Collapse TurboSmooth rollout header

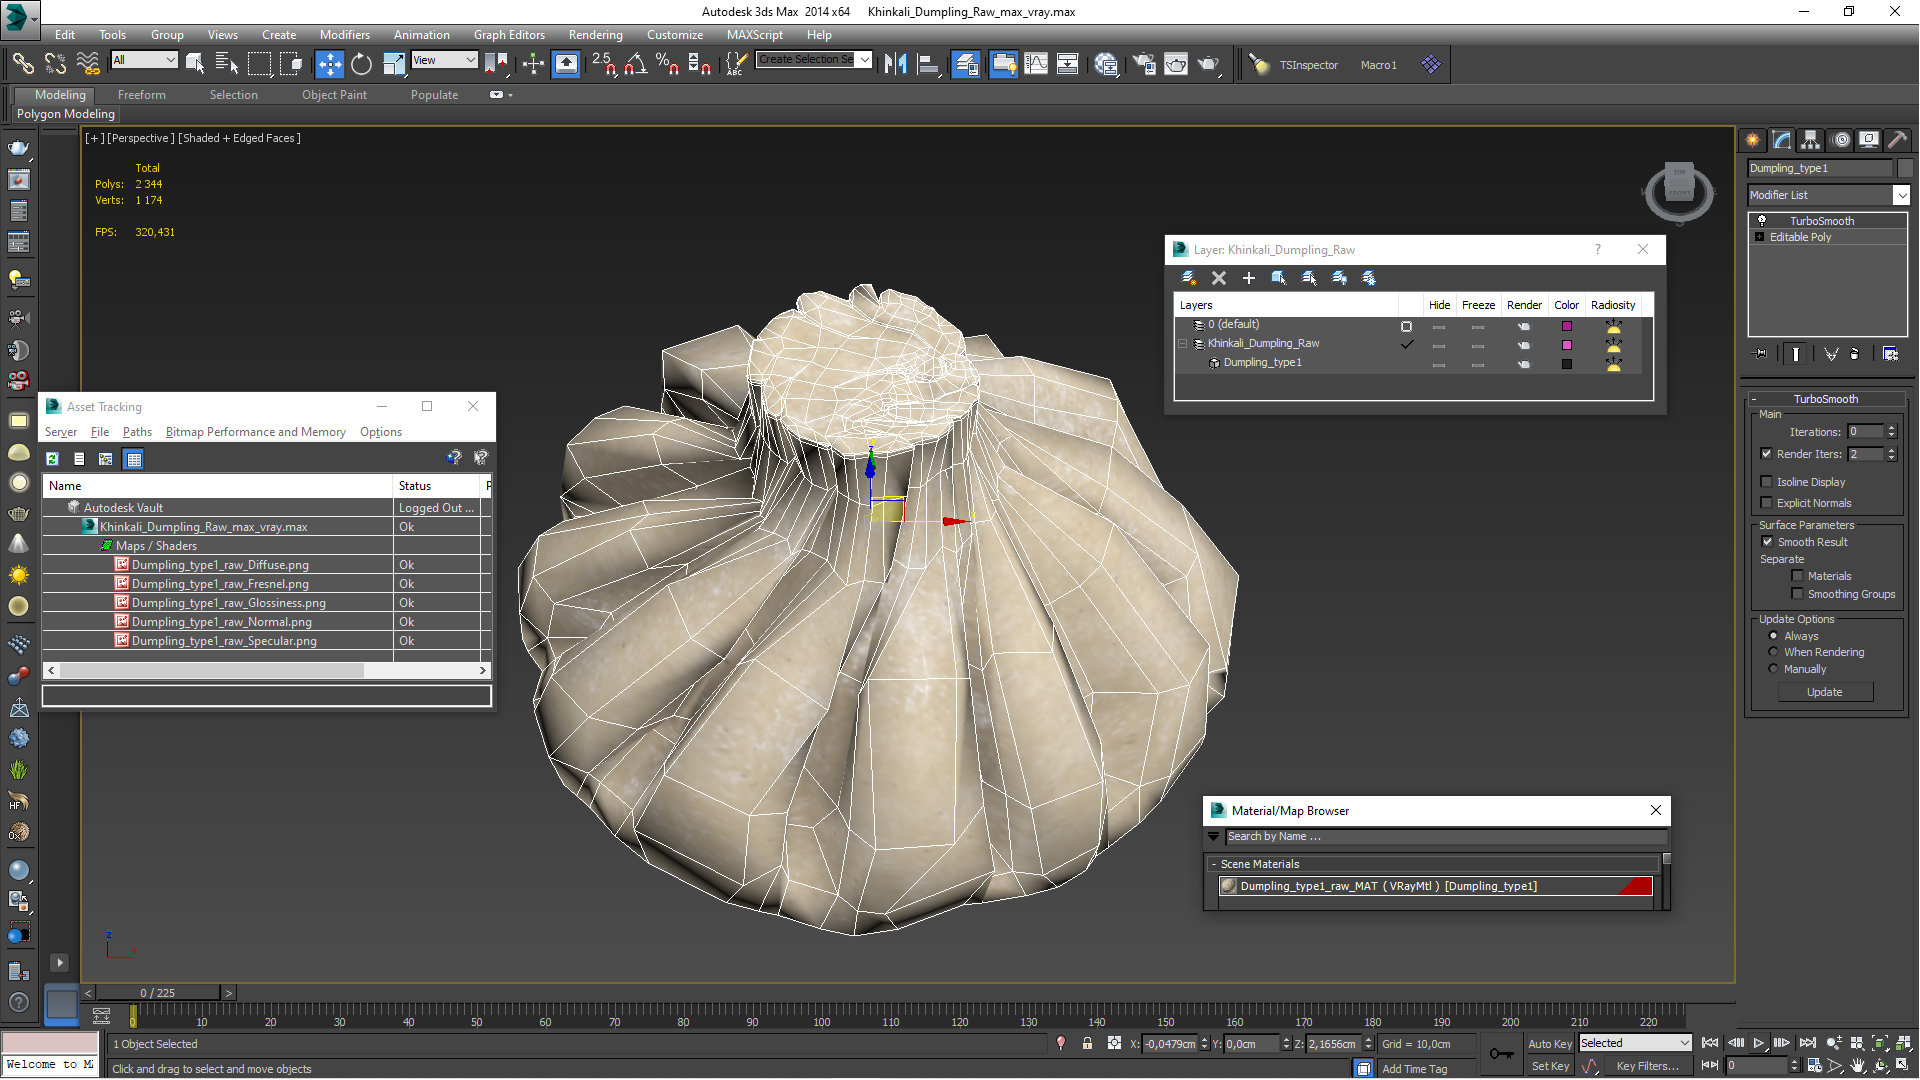(1825, 399)
